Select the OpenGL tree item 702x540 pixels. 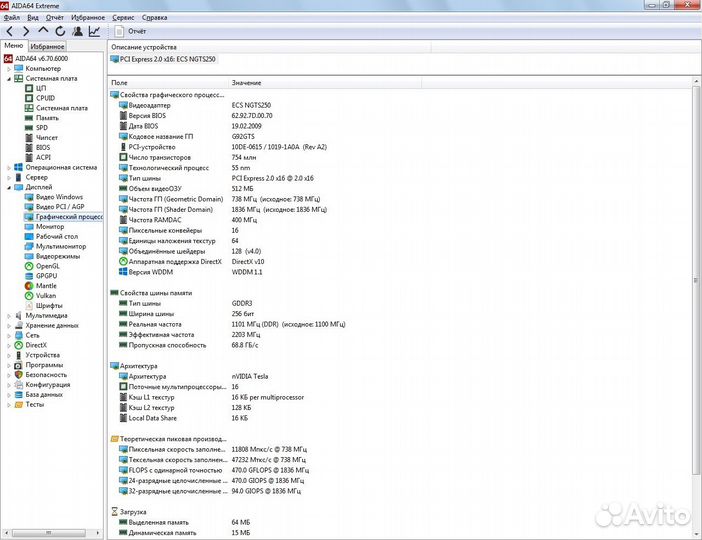pos(47,266)
